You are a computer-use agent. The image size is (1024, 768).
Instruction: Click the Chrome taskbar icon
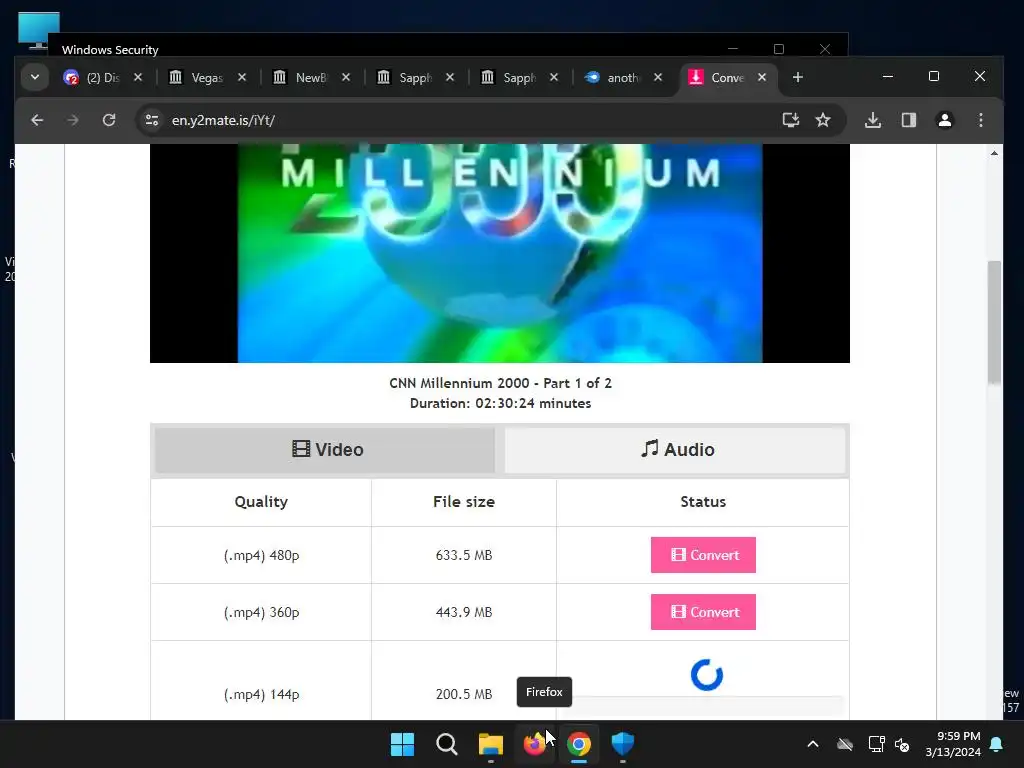pyautogui.click(x=579, y=744)
